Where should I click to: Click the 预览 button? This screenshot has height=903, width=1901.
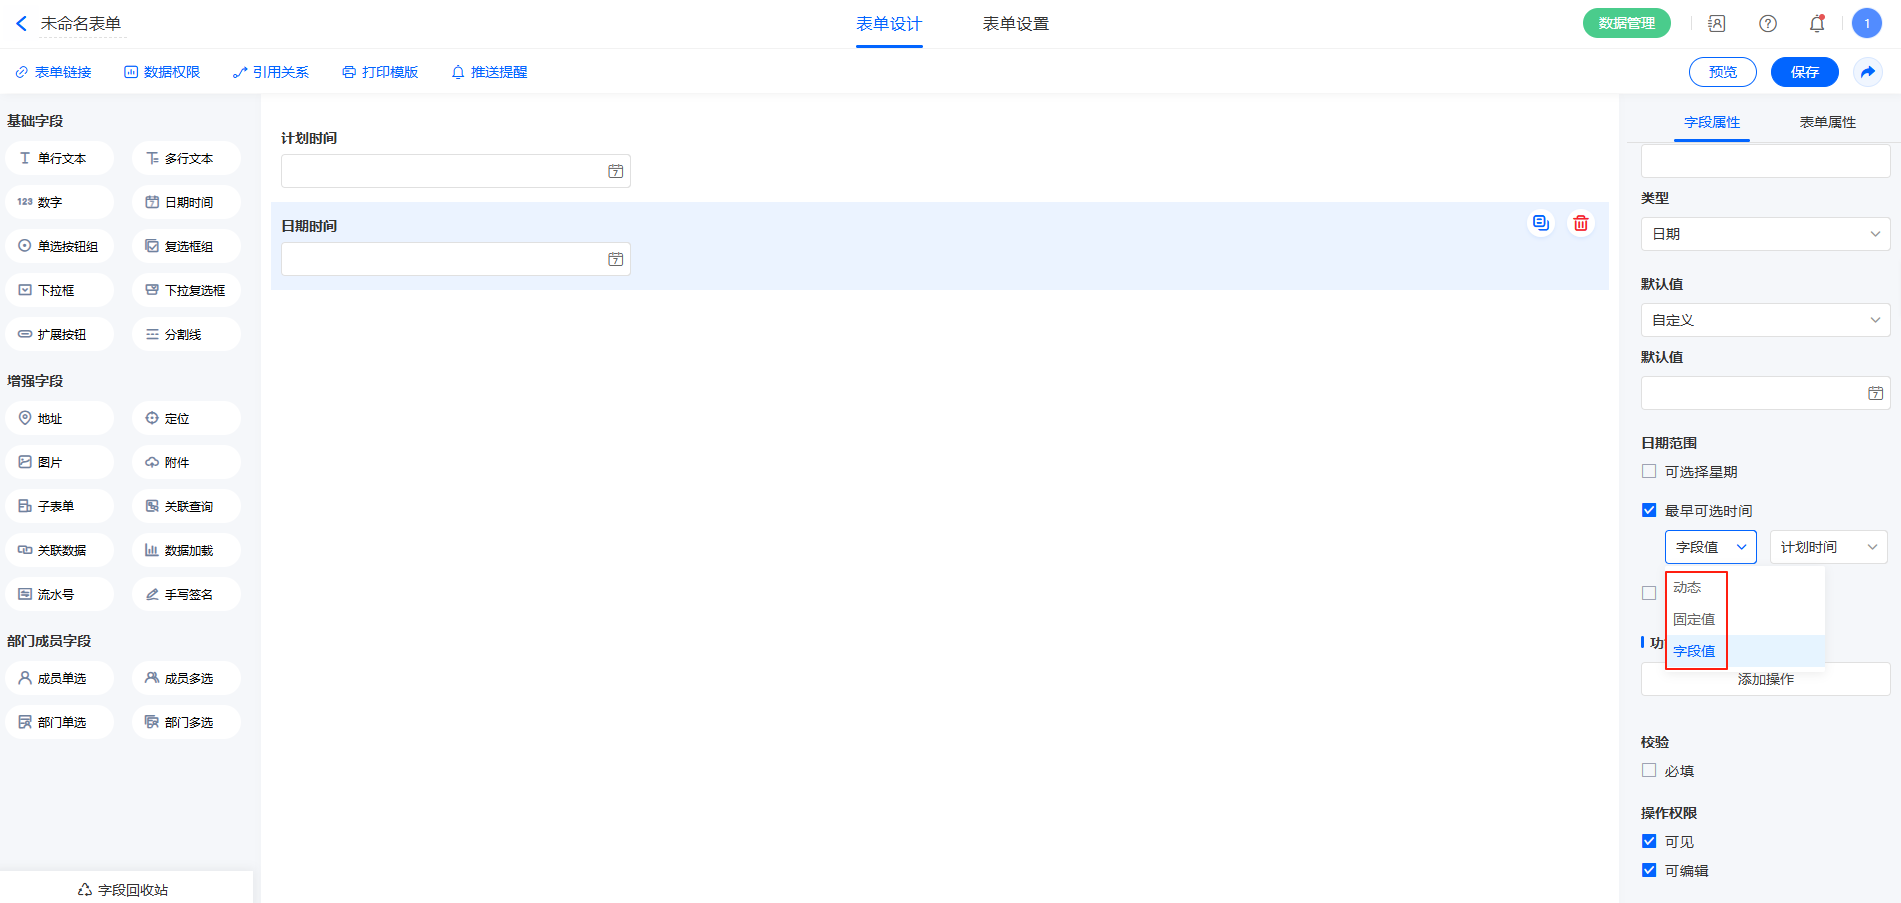click(1722, 72)
